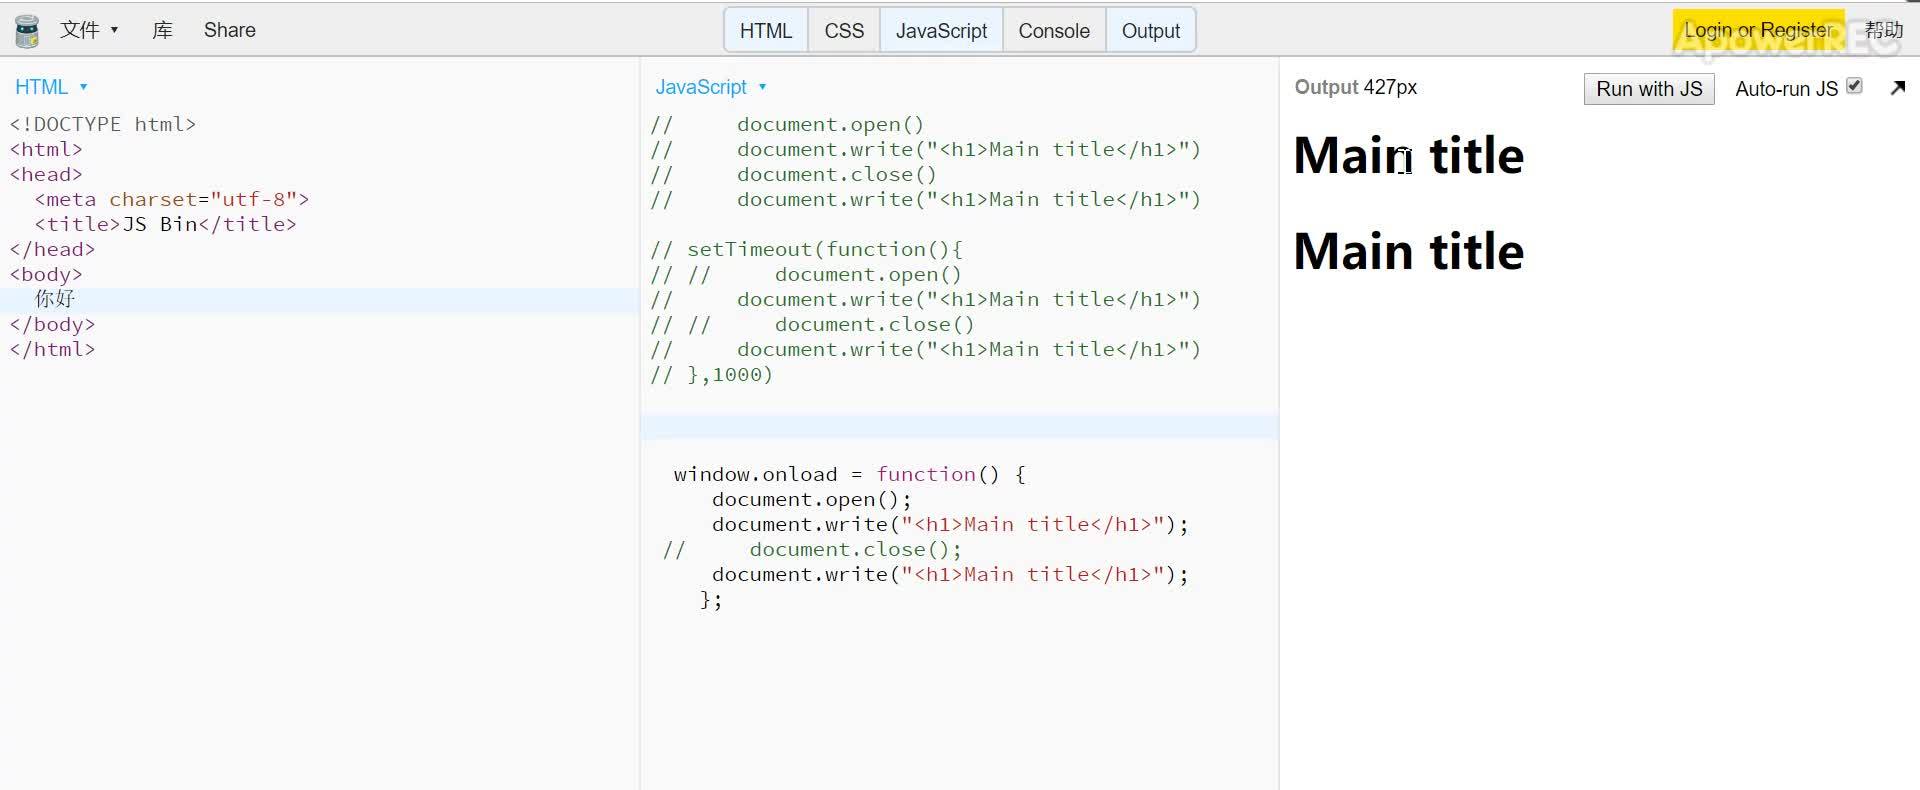Open the 文件 menu
Image resolution: width=1920 pixels, height=790 pixels.
tap(89, 30)
